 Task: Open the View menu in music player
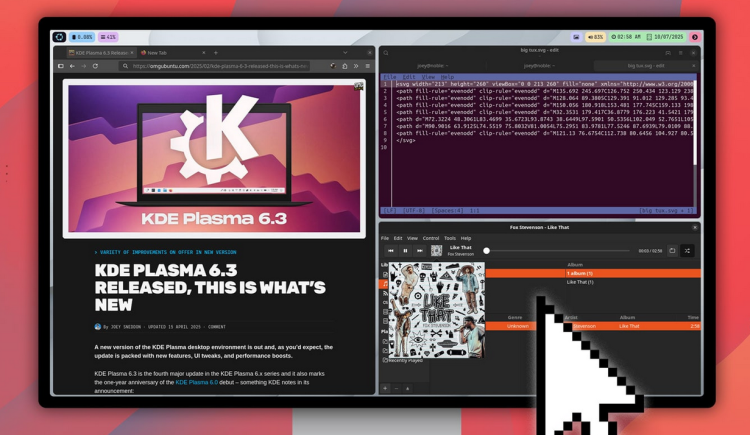[x=413, y=238]
